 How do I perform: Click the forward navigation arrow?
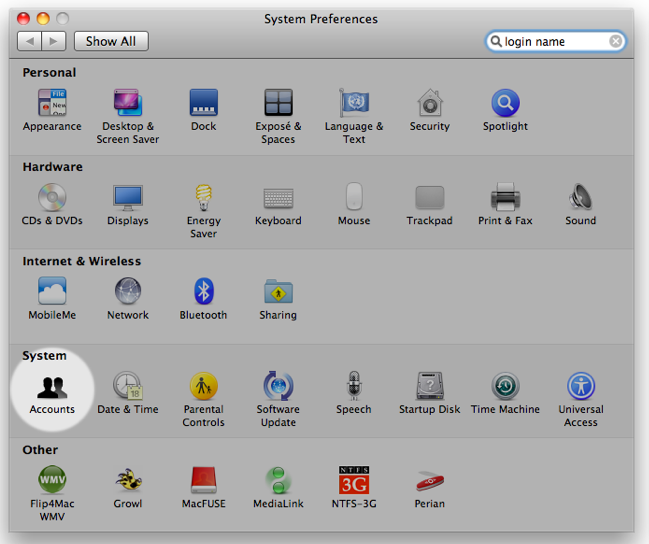click(53, 41)
